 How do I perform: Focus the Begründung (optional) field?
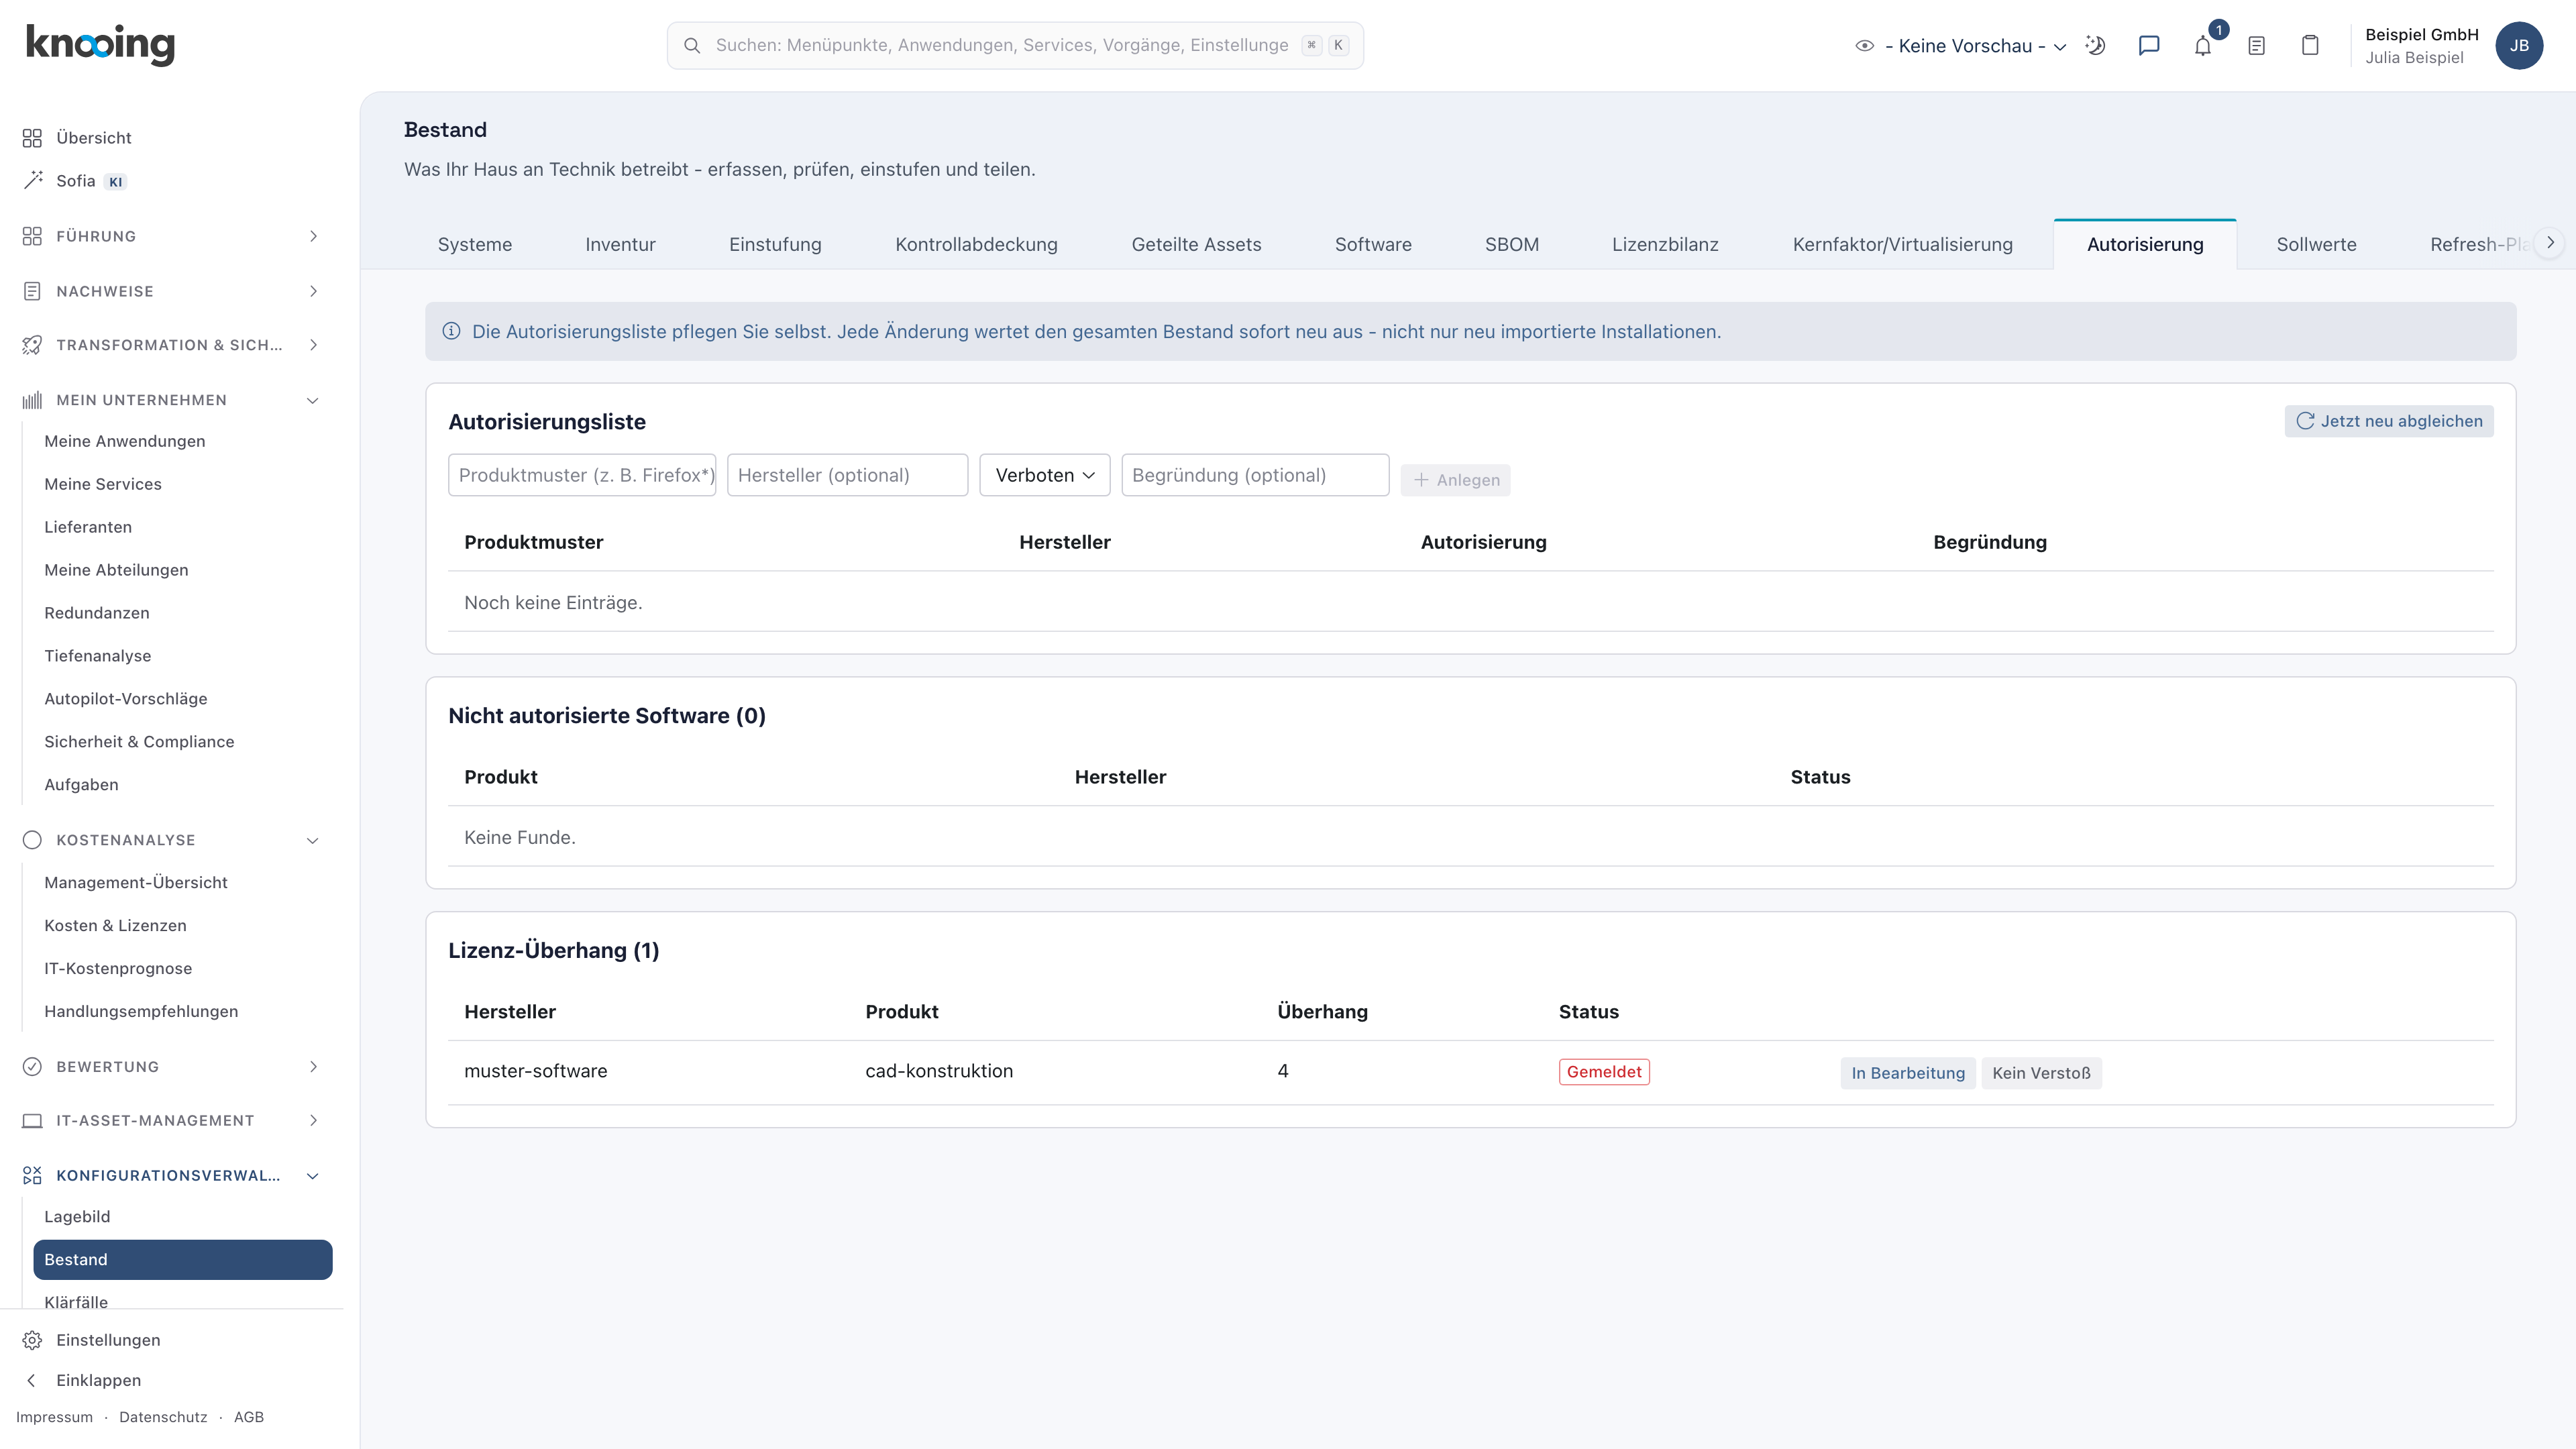1255,475
